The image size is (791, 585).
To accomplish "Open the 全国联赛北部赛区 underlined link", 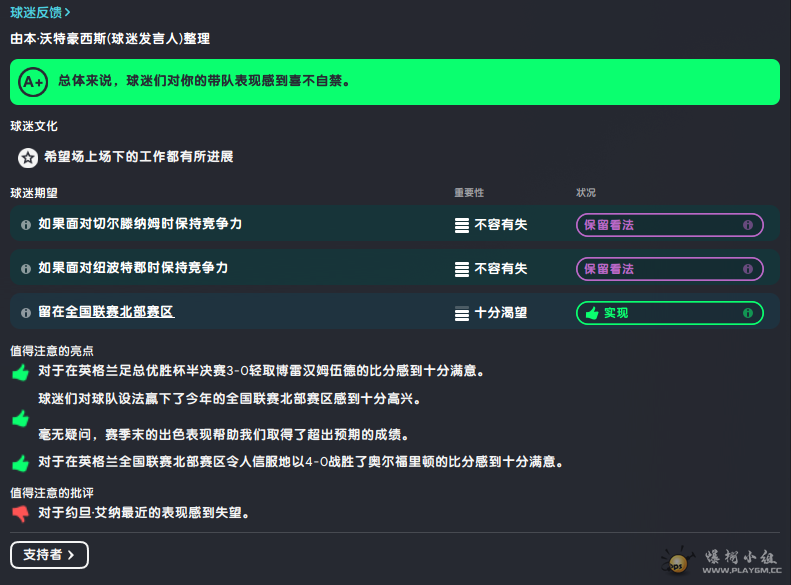I will point(120,312).
